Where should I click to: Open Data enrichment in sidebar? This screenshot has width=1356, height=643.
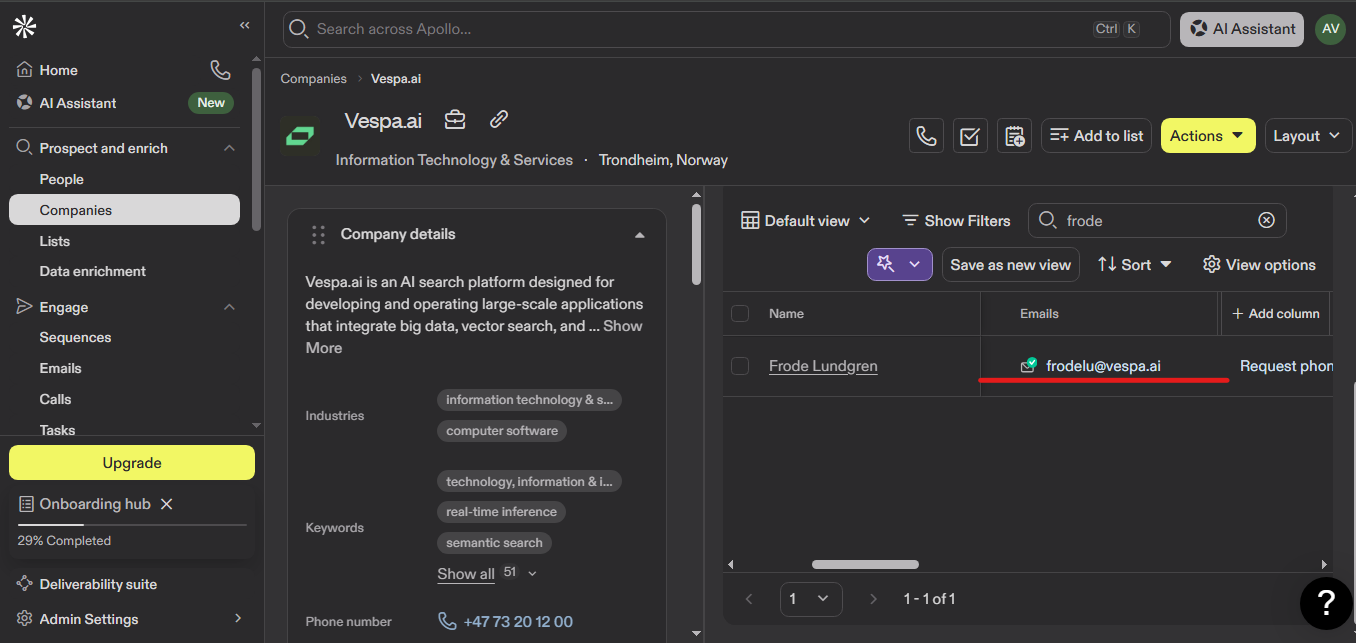point(93,271)
